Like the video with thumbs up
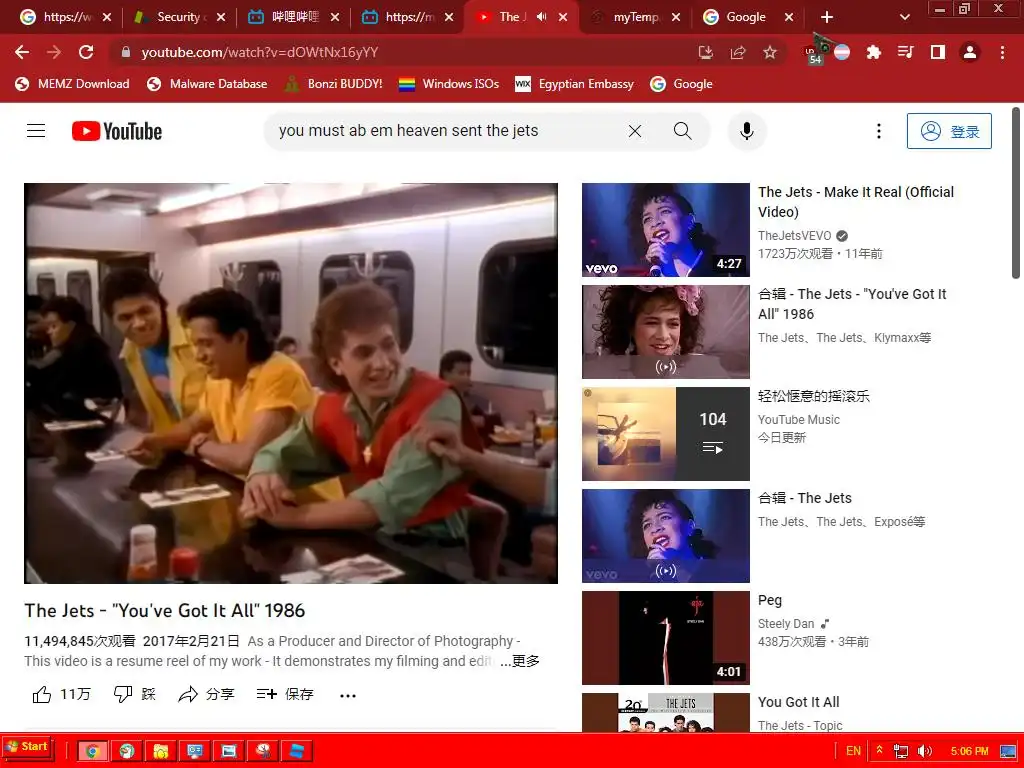The image size is (1024, 768). coord(61,694)
